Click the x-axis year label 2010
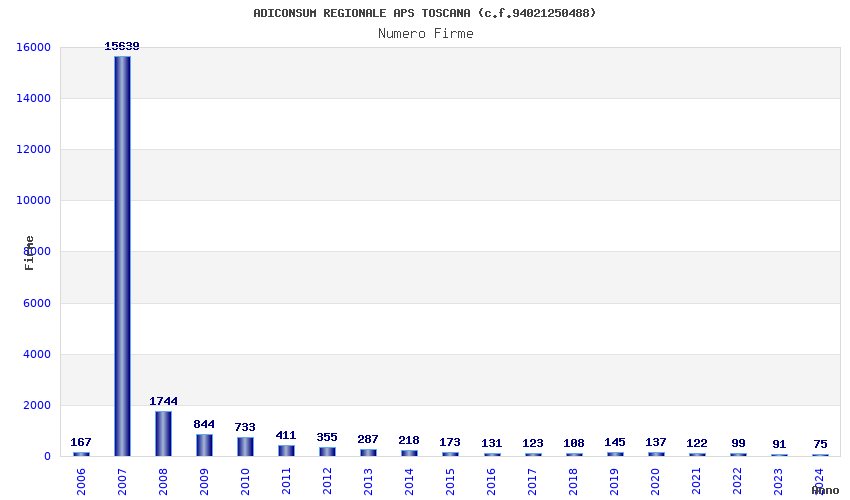 tap(246, 482)
